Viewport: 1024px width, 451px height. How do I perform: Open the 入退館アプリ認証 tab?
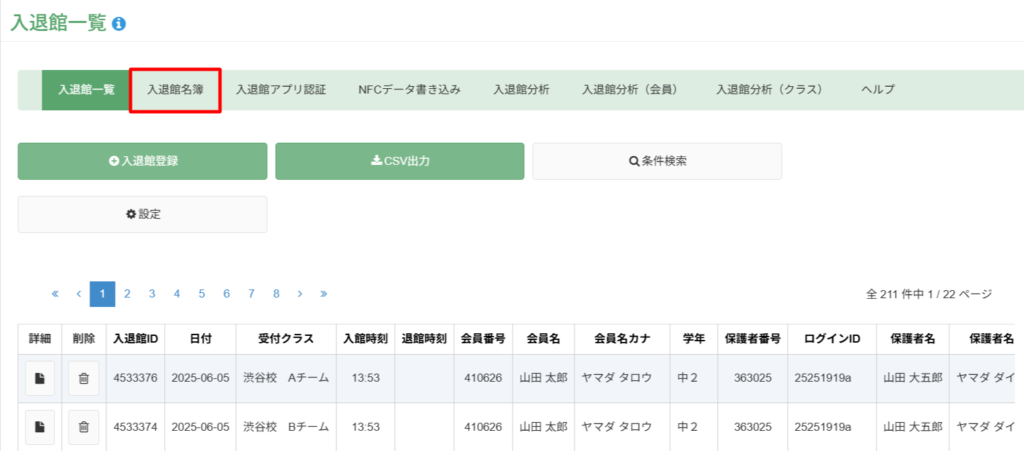tap(281, 90)
